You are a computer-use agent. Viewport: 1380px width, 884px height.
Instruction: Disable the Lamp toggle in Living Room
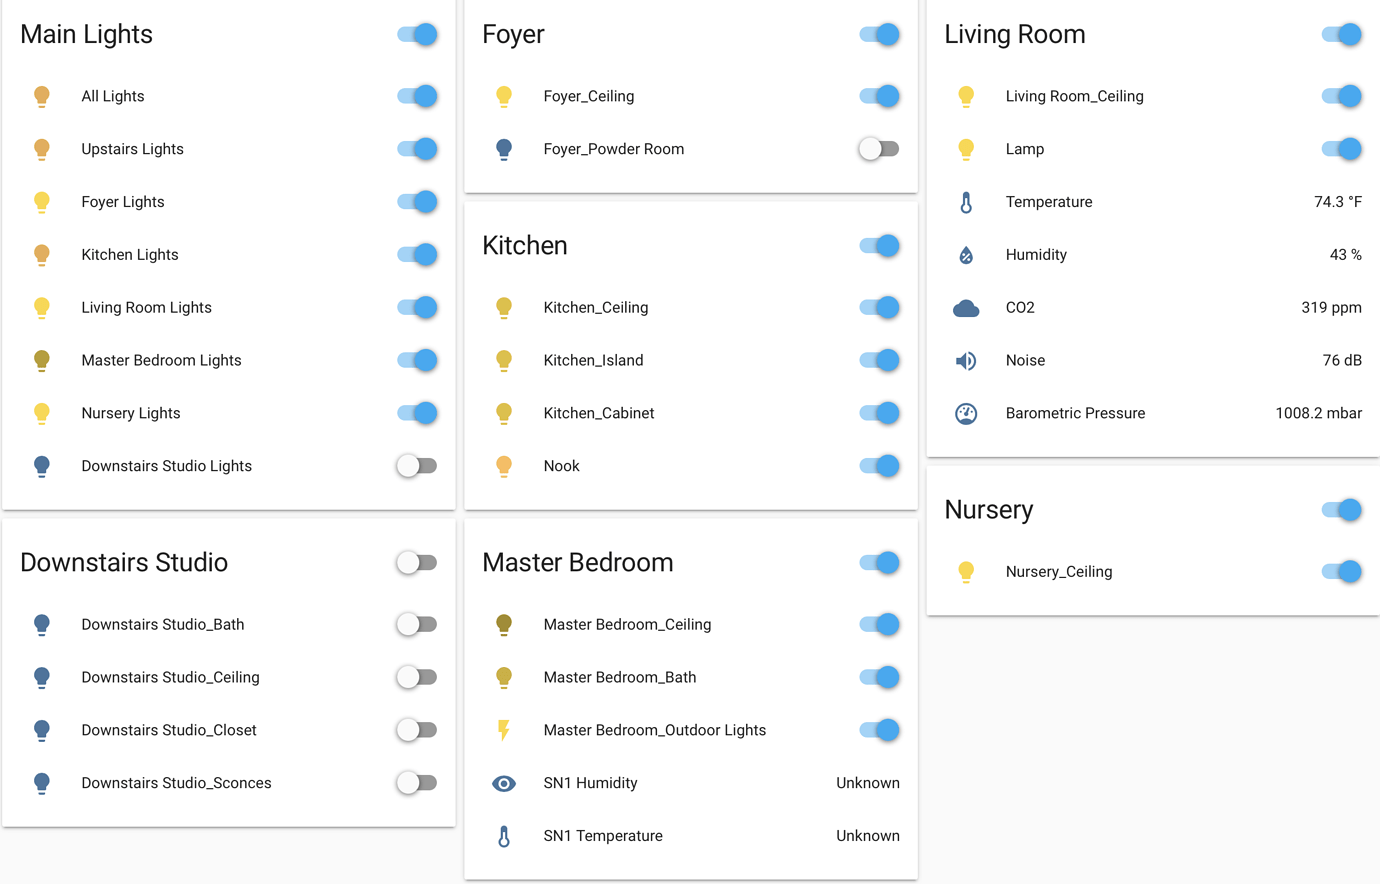pyautogui.click(x=1340, y=148)
